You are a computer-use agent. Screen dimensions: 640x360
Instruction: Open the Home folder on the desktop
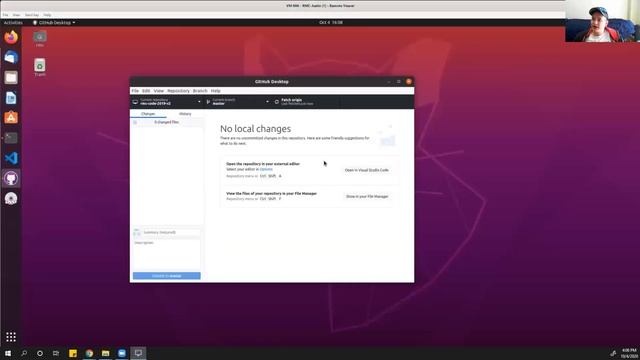40,38
